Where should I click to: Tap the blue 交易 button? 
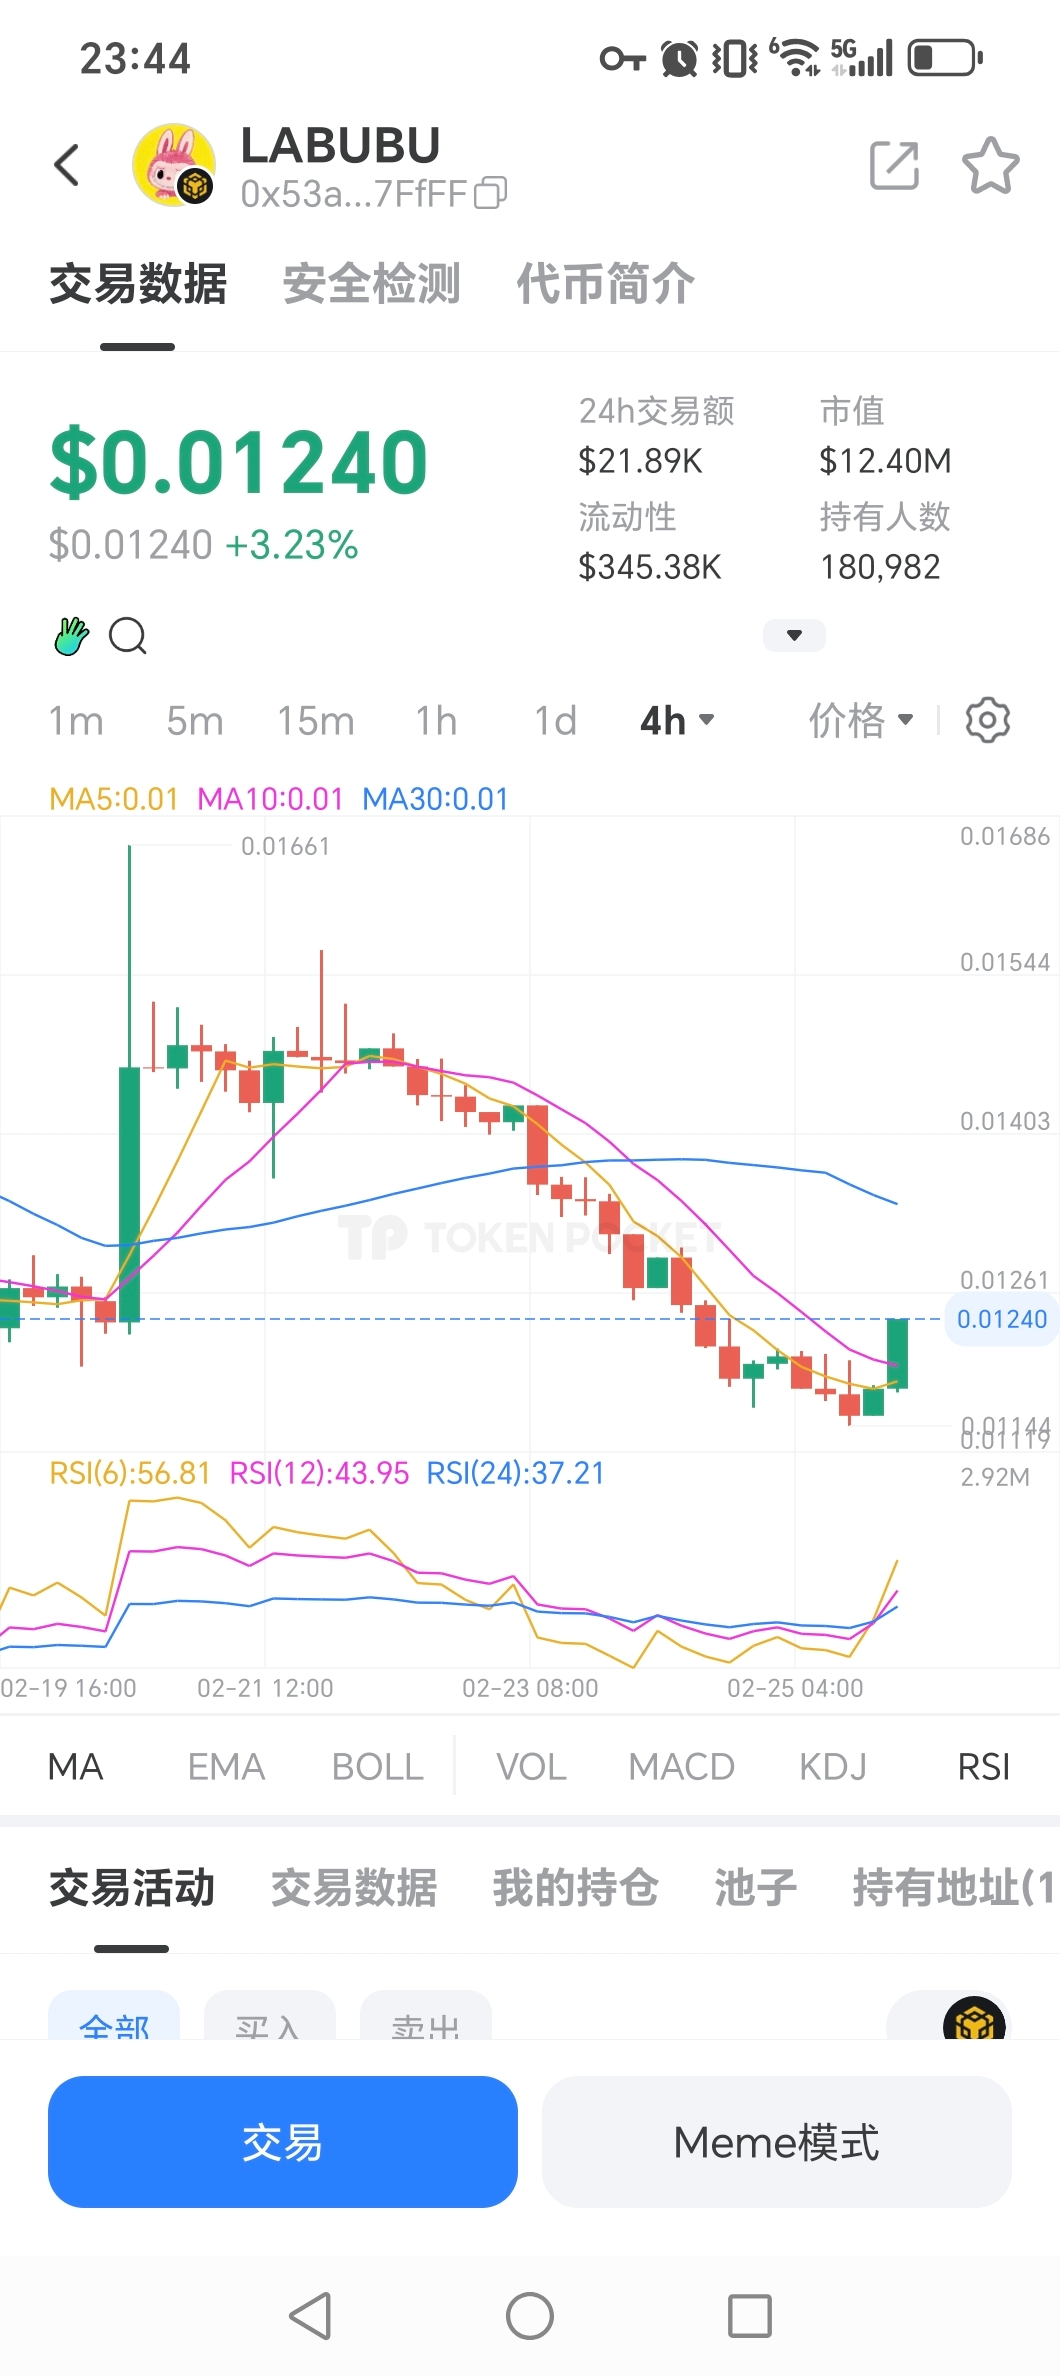coord(283,2142)
